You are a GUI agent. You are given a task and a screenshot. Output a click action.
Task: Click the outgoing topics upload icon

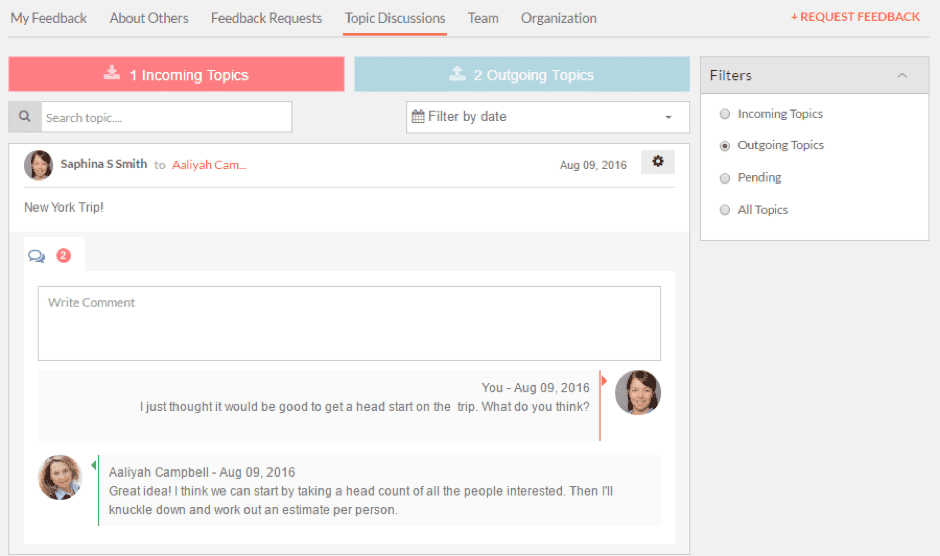click(457, 73)
